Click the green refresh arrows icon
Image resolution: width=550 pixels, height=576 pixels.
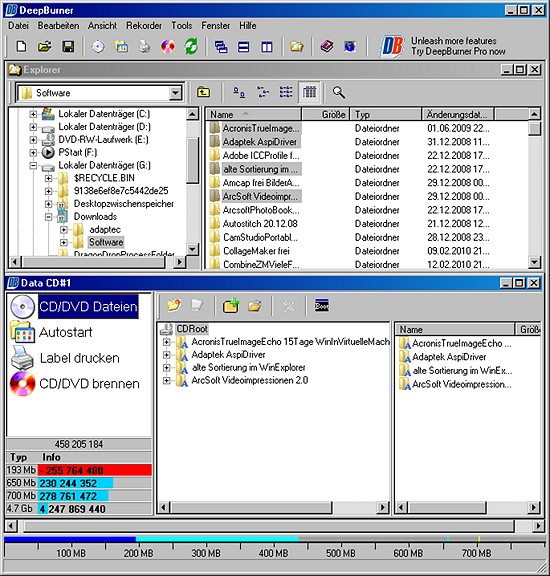[191, 47]
